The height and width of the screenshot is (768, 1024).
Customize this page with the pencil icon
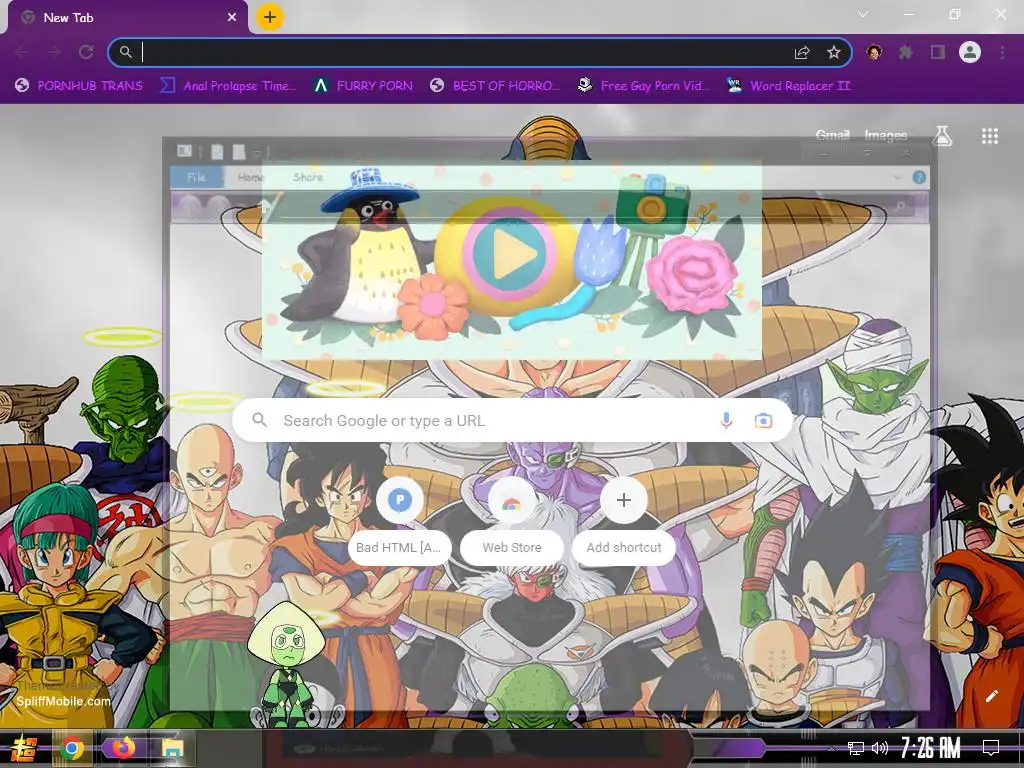(991, 696)
